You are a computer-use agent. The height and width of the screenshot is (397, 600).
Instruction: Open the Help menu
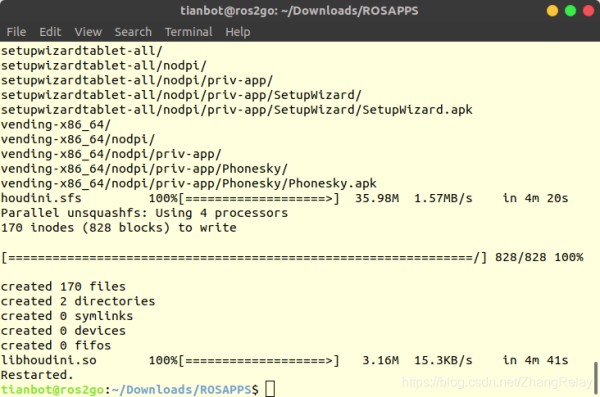[x=238, y=32]
